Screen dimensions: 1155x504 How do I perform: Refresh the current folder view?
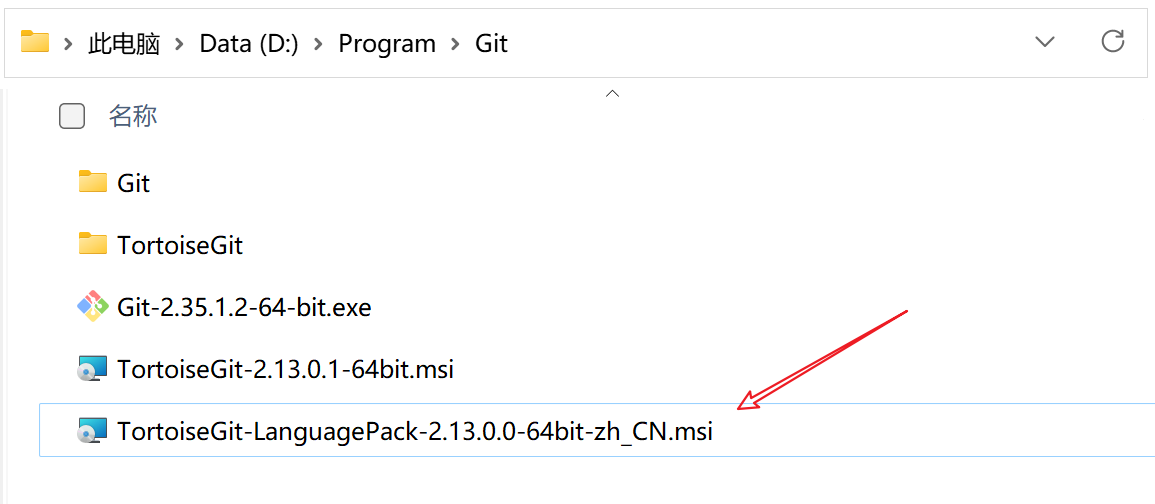pos(1112,42)
